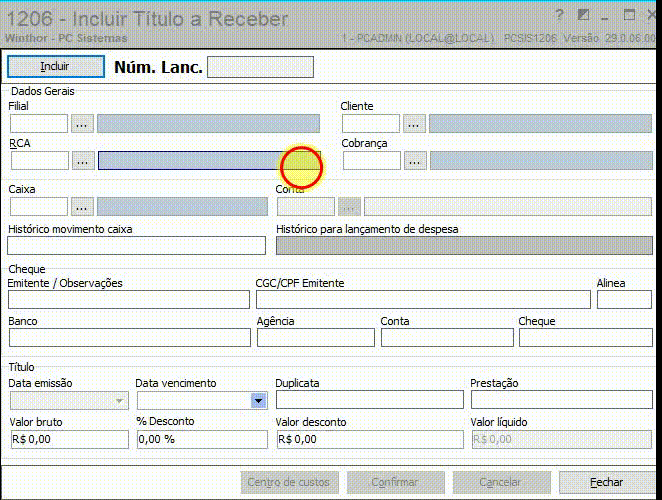Click the Filial description field
The image size is (662, 500).
point(209,124)
